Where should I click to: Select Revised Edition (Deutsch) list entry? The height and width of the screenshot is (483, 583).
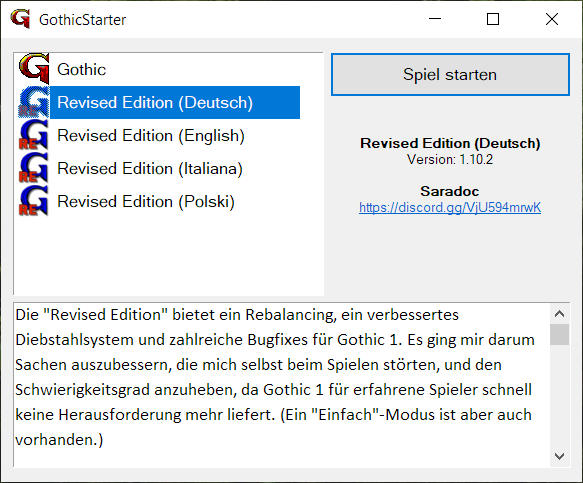(x=175, y=103)
